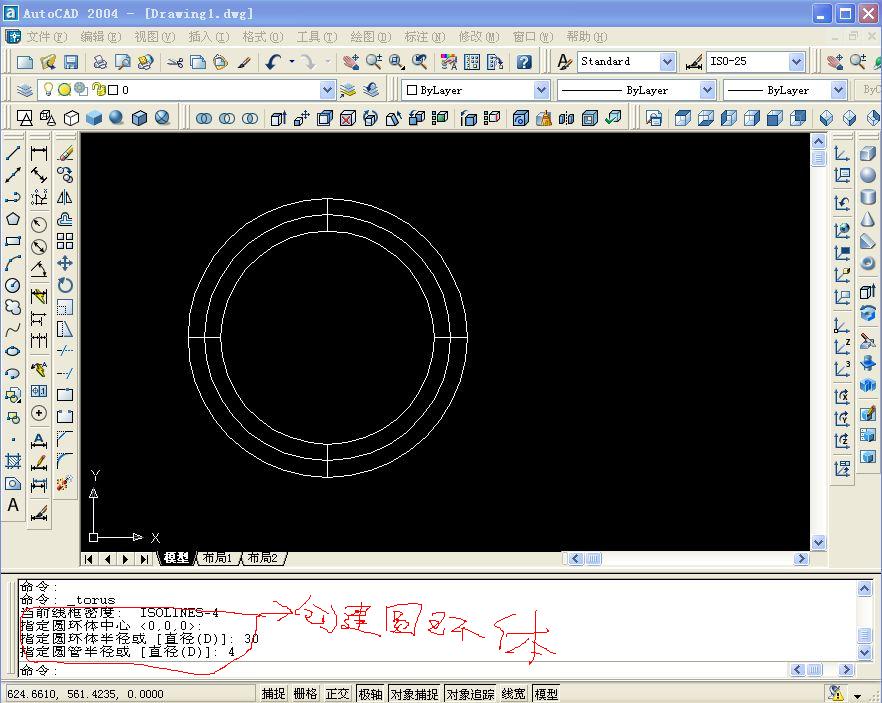Open the 编辑 Edit menu

click(101, 37)
